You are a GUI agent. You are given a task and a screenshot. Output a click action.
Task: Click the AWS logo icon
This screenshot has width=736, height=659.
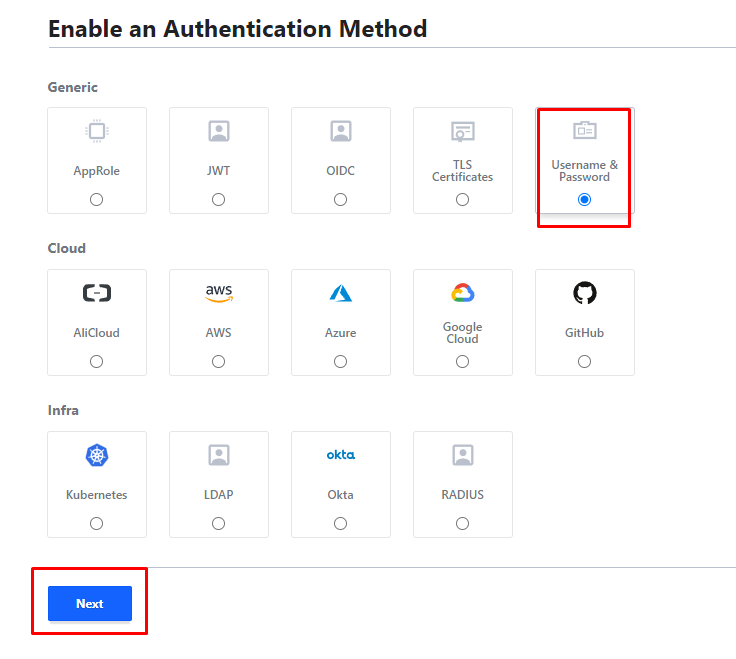[219, 293]
